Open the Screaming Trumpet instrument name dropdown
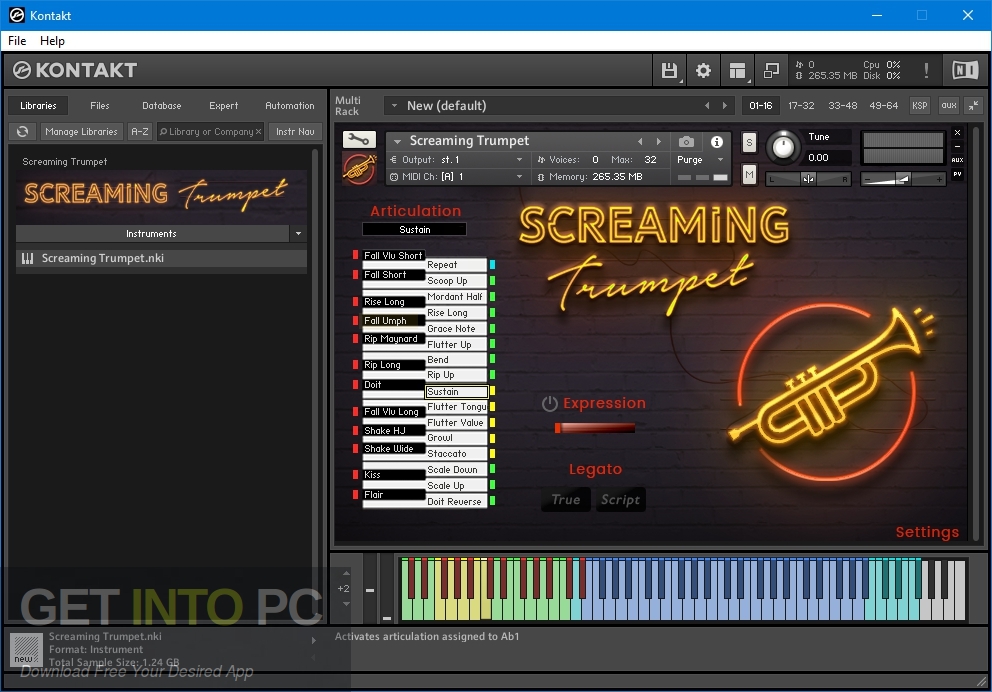The width and height of the screenshot is (992, 692). pos(397,141)
